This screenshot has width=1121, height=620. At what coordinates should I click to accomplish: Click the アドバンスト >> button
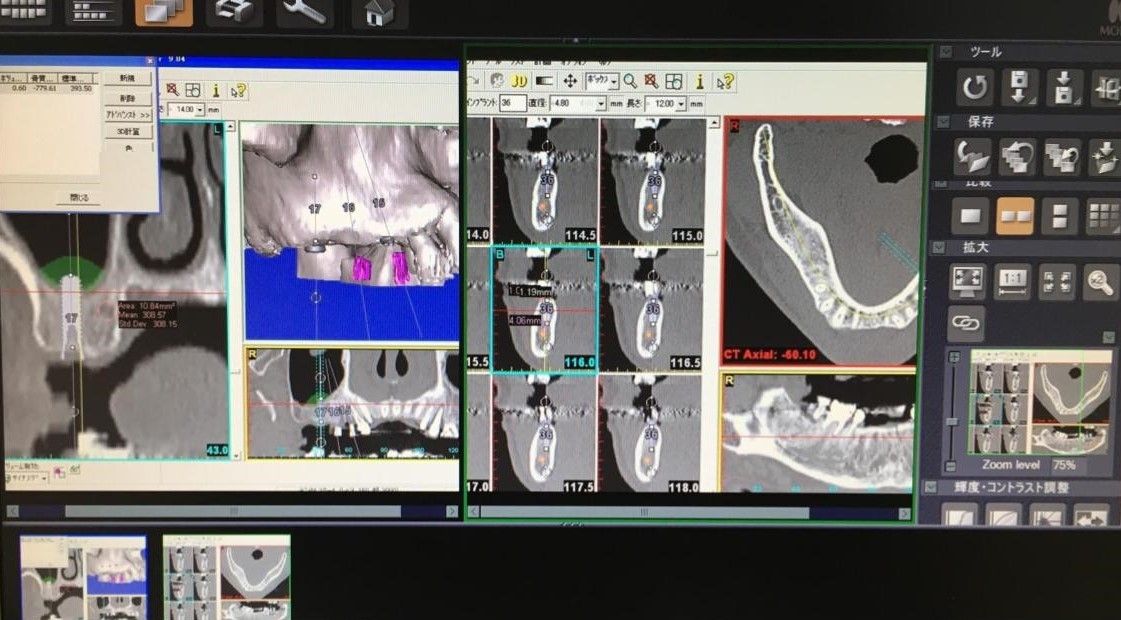coord(128,115)
